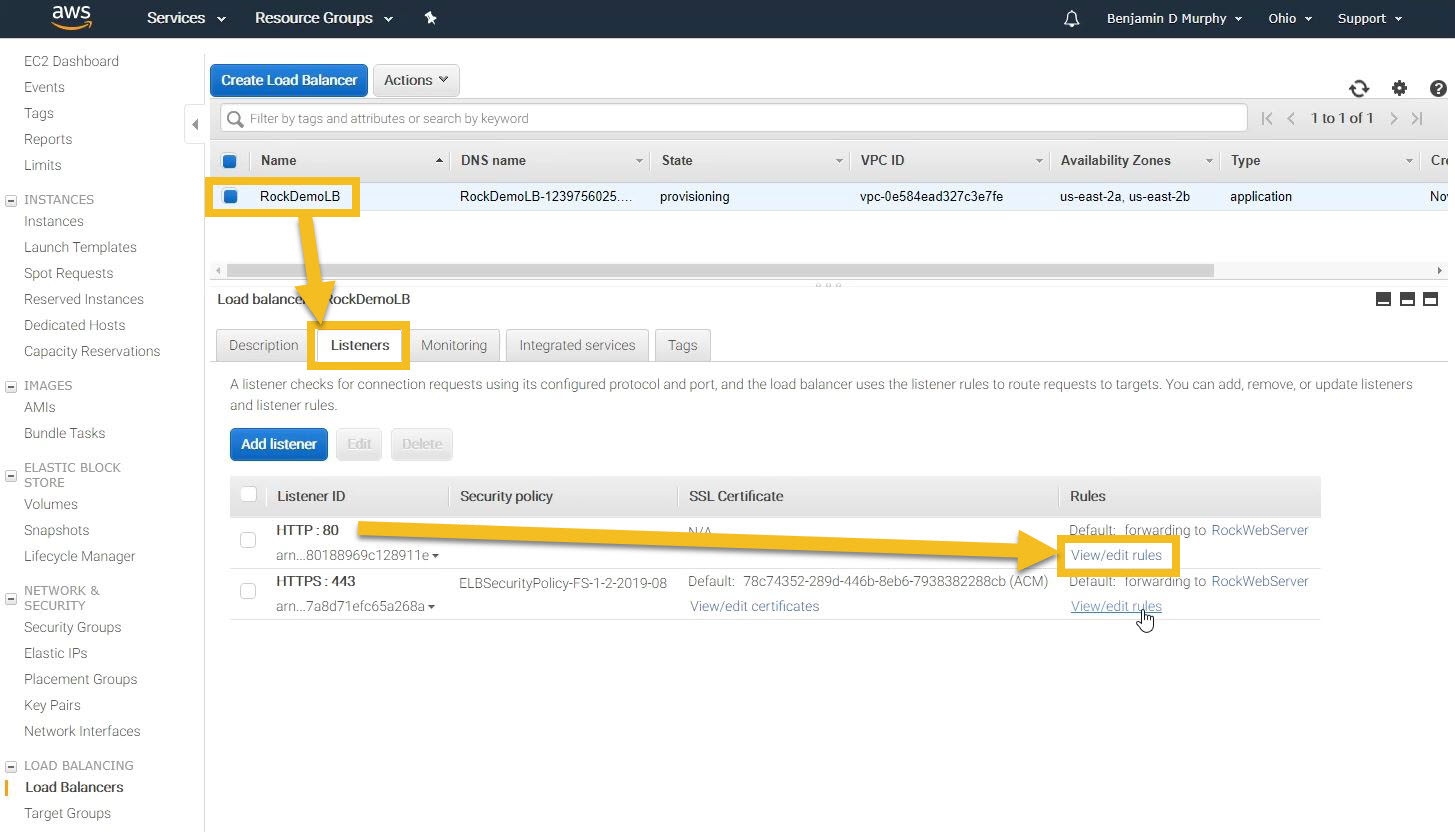The image size is (1455, 832).
Task: Collapse the NETWORK & SECURITY section
Action: pos(11,598)
